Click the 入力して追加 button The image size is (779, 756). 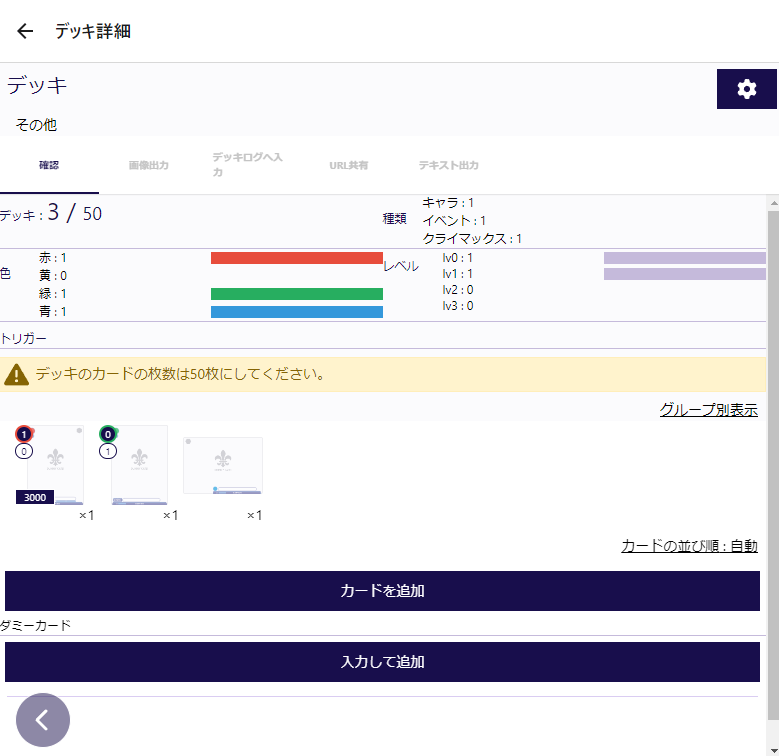click(x=382, y=662)
